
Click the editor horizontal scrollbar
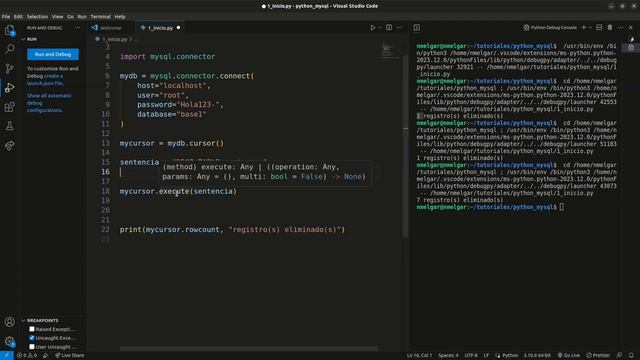248,349
